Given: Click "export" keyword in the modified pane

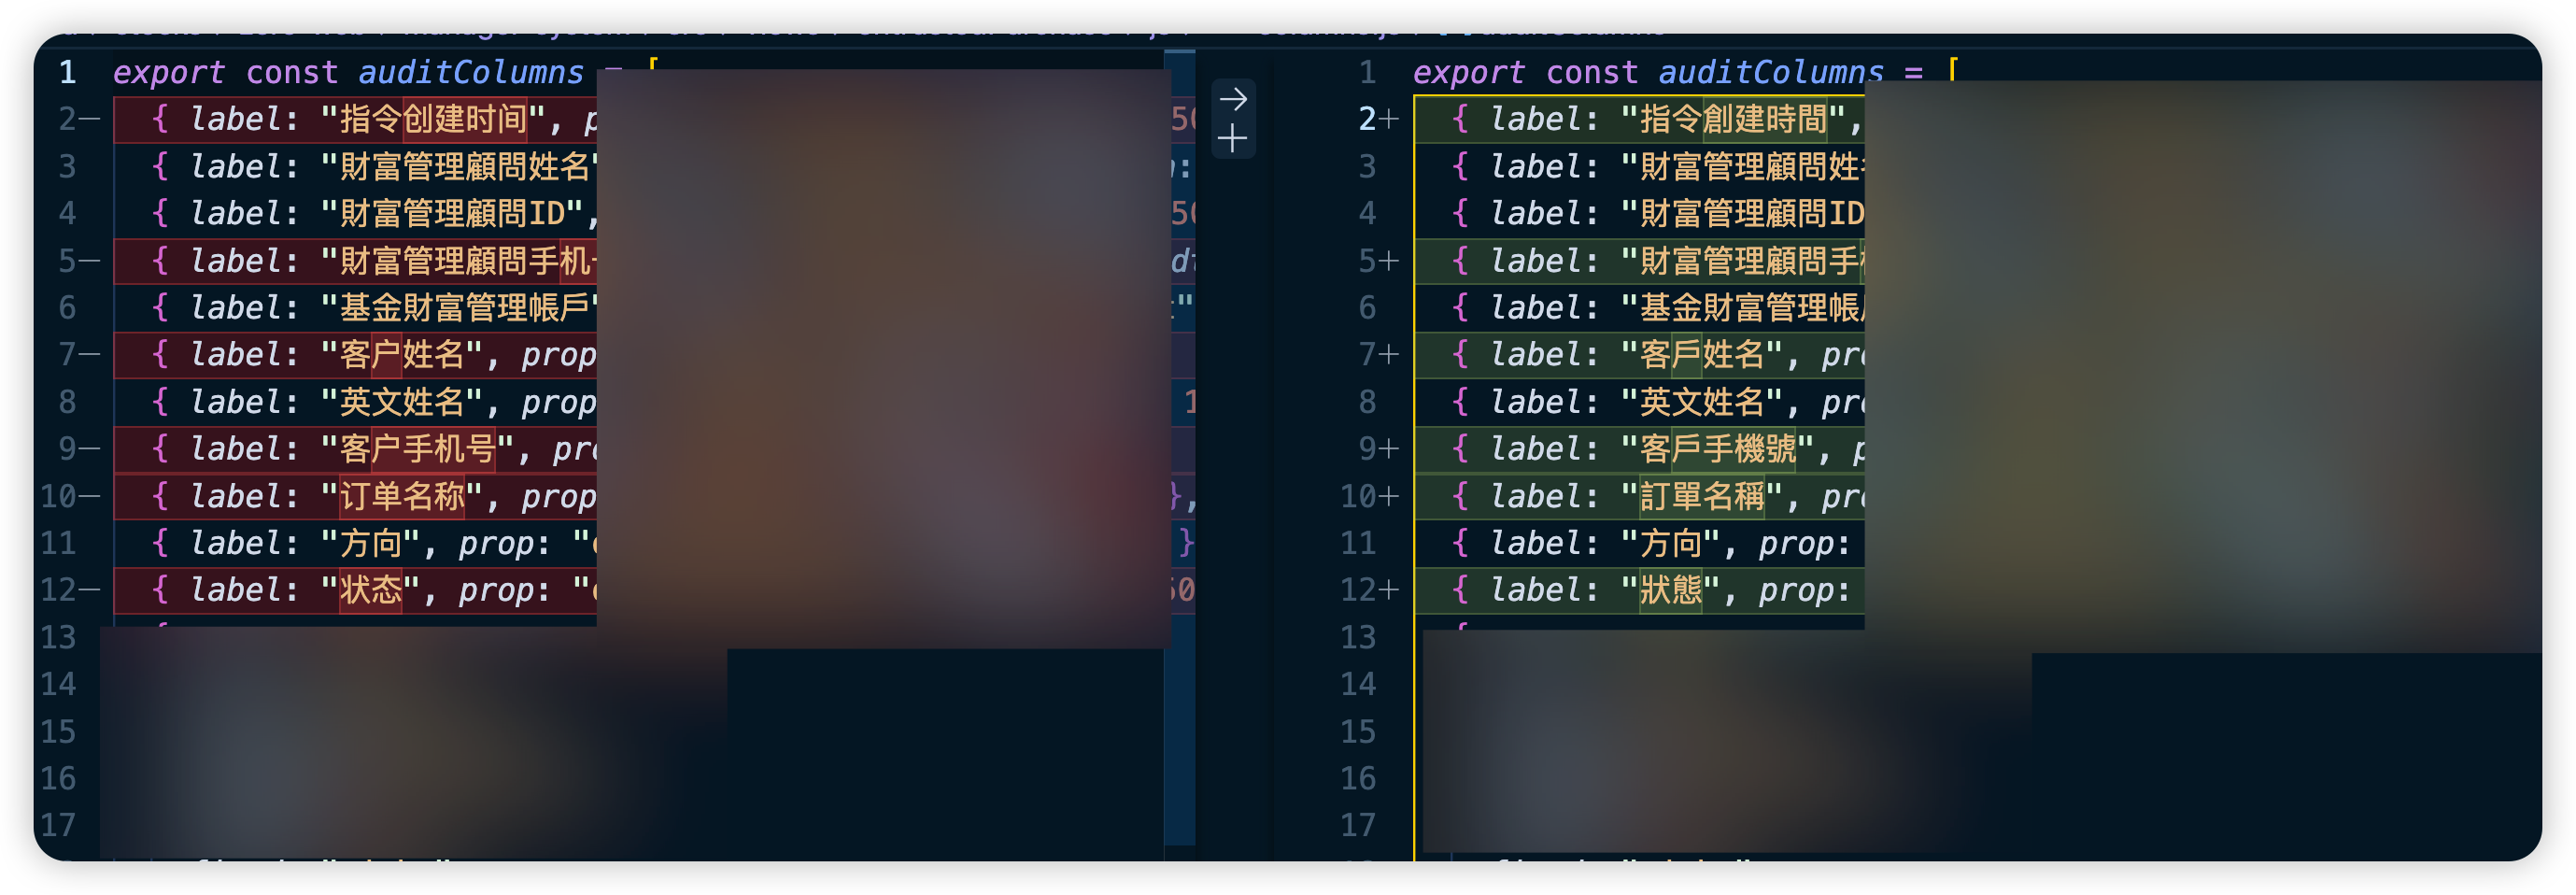Looking at the screenshot, I should [x=1468, y=73].
